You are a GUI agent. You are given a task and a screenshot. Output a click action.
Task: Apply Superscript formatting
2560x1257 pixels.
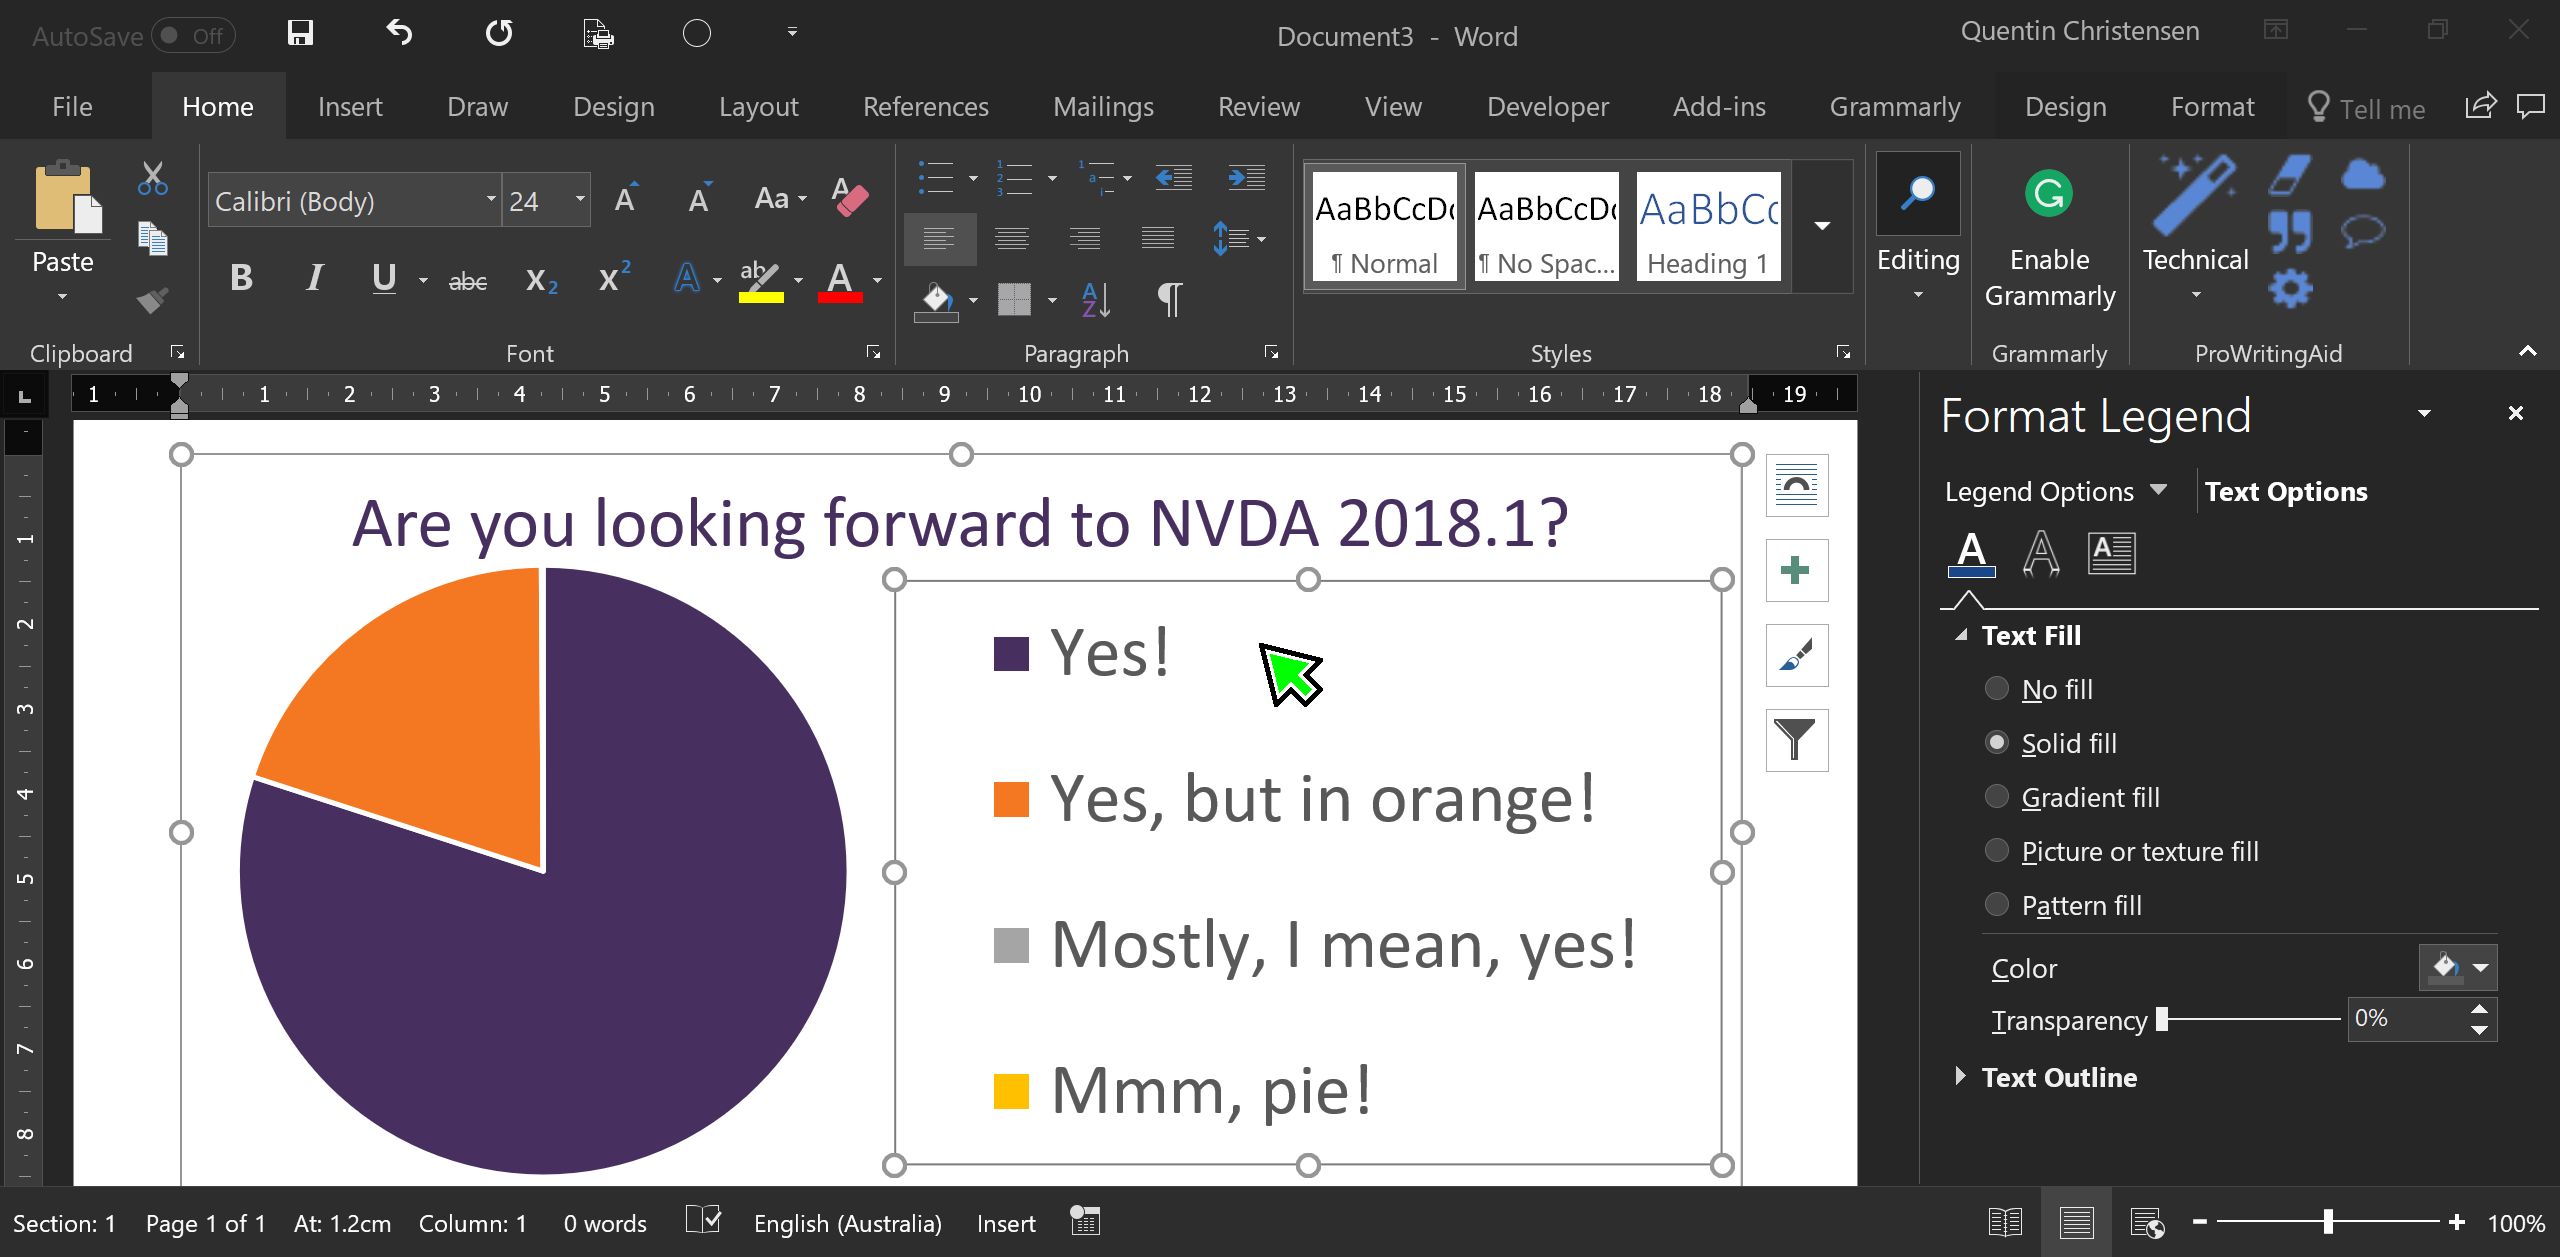click(614, 277)
